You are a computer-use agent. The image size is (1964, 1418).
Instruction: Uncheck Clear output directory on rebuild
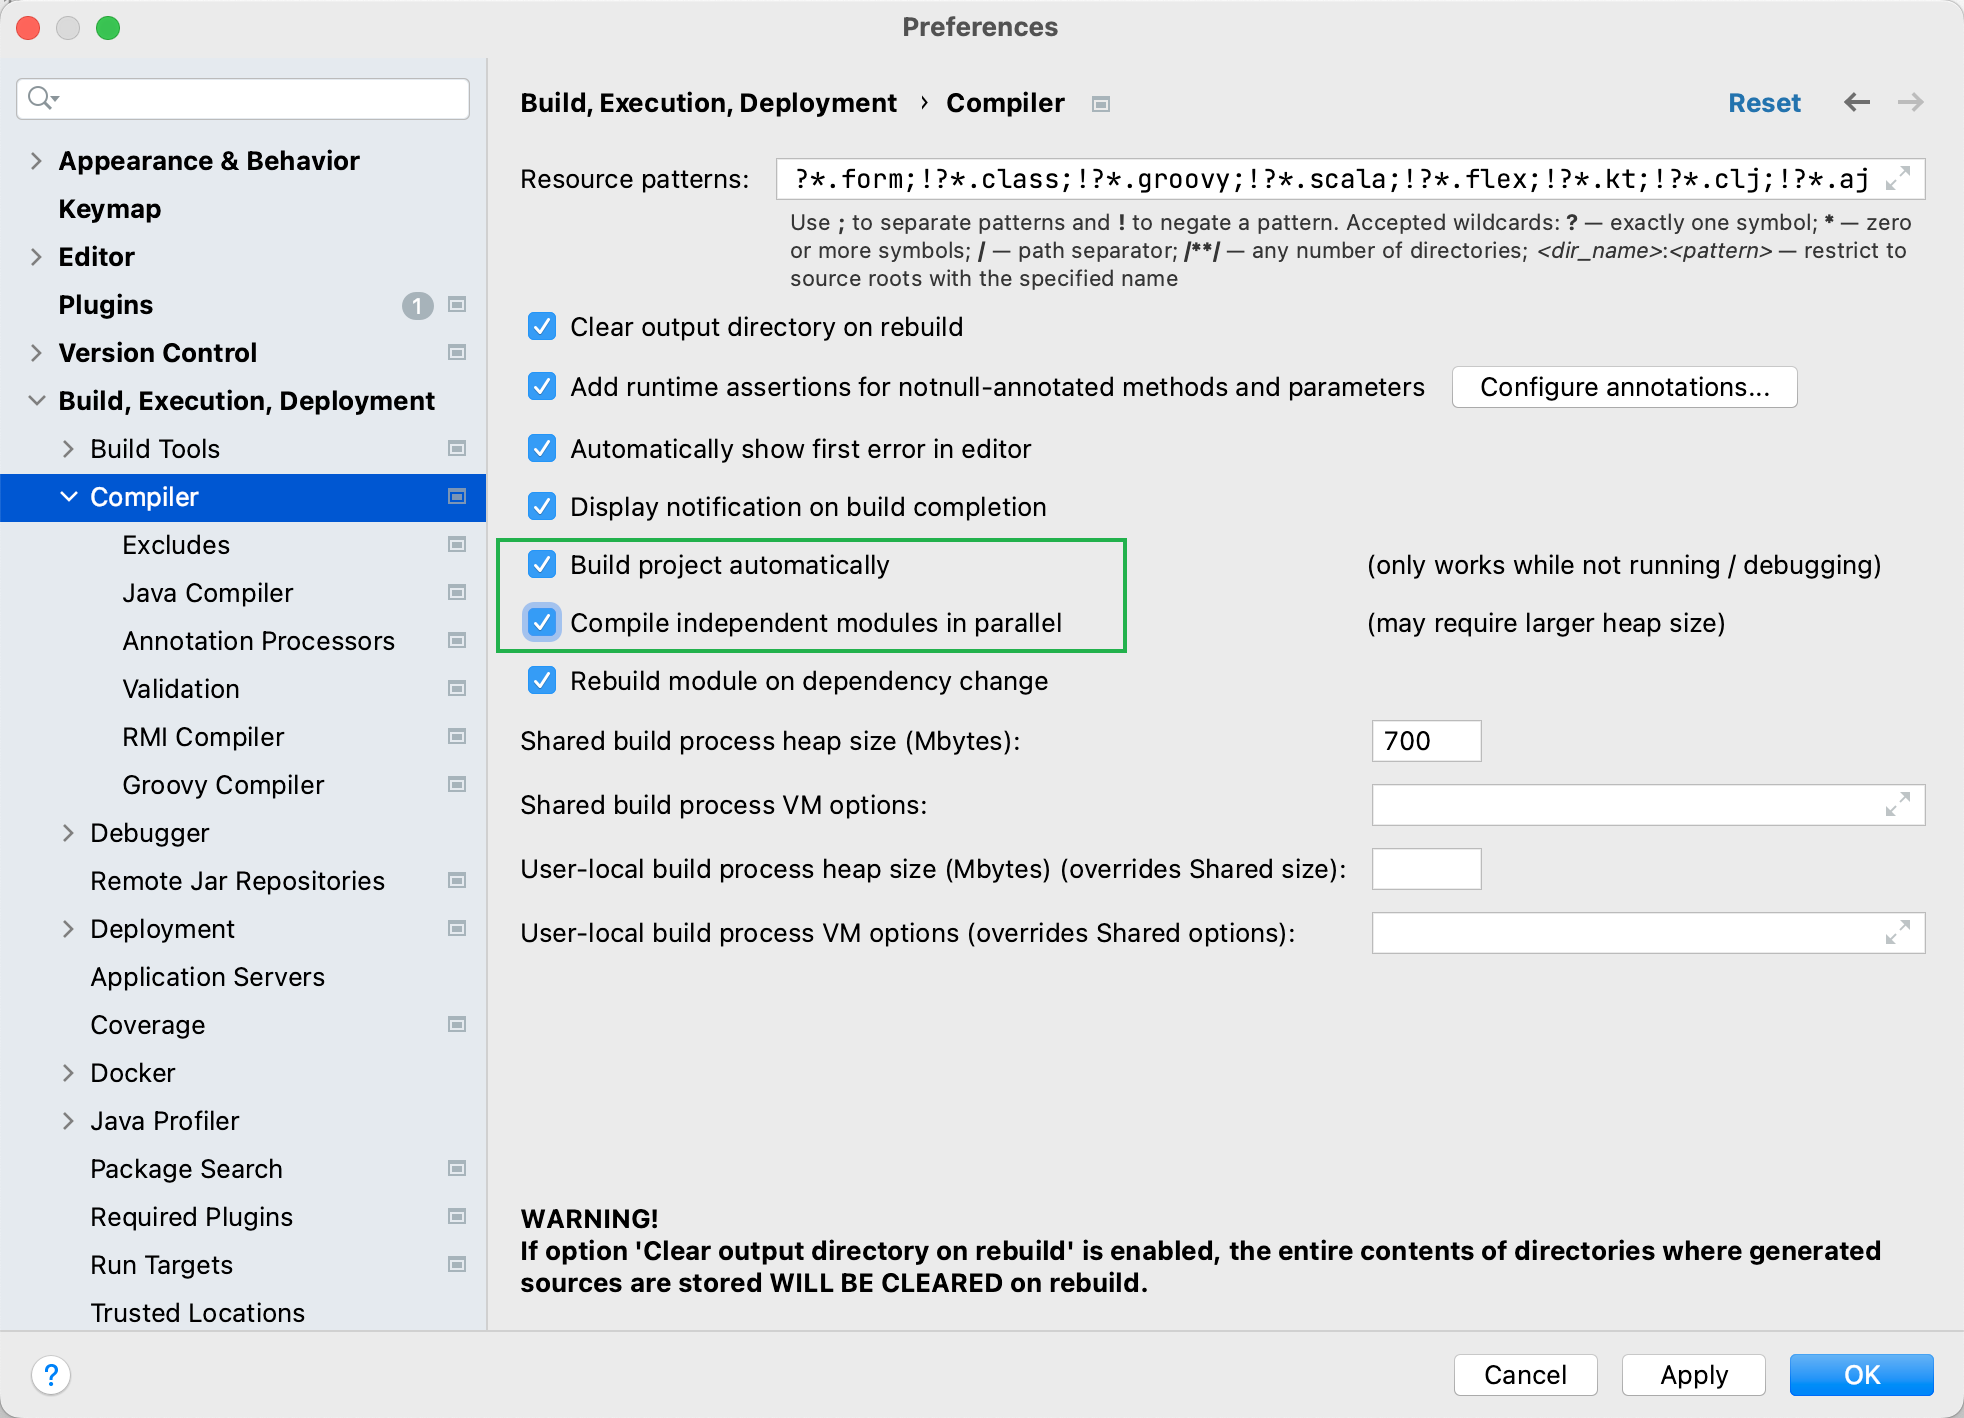pyautogui.click(x=542, y=327)
